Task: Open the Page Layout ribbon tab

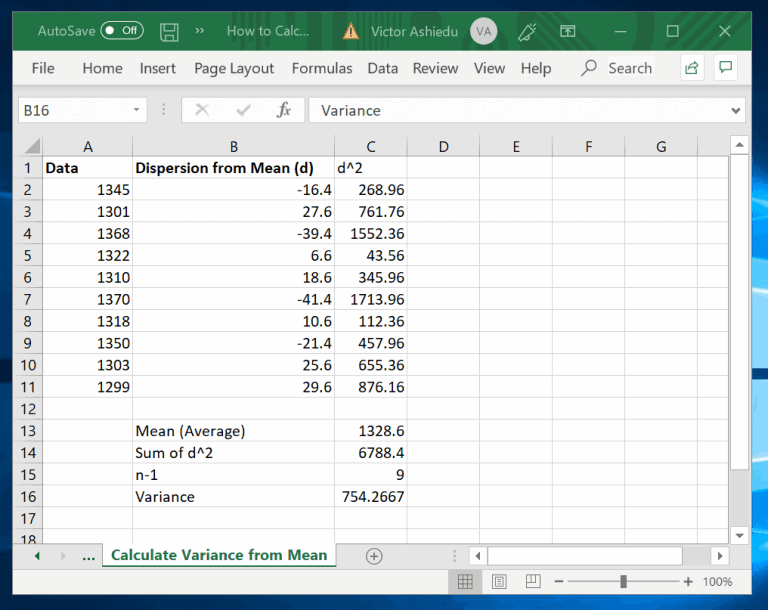Action: click(x=234, y=69)
